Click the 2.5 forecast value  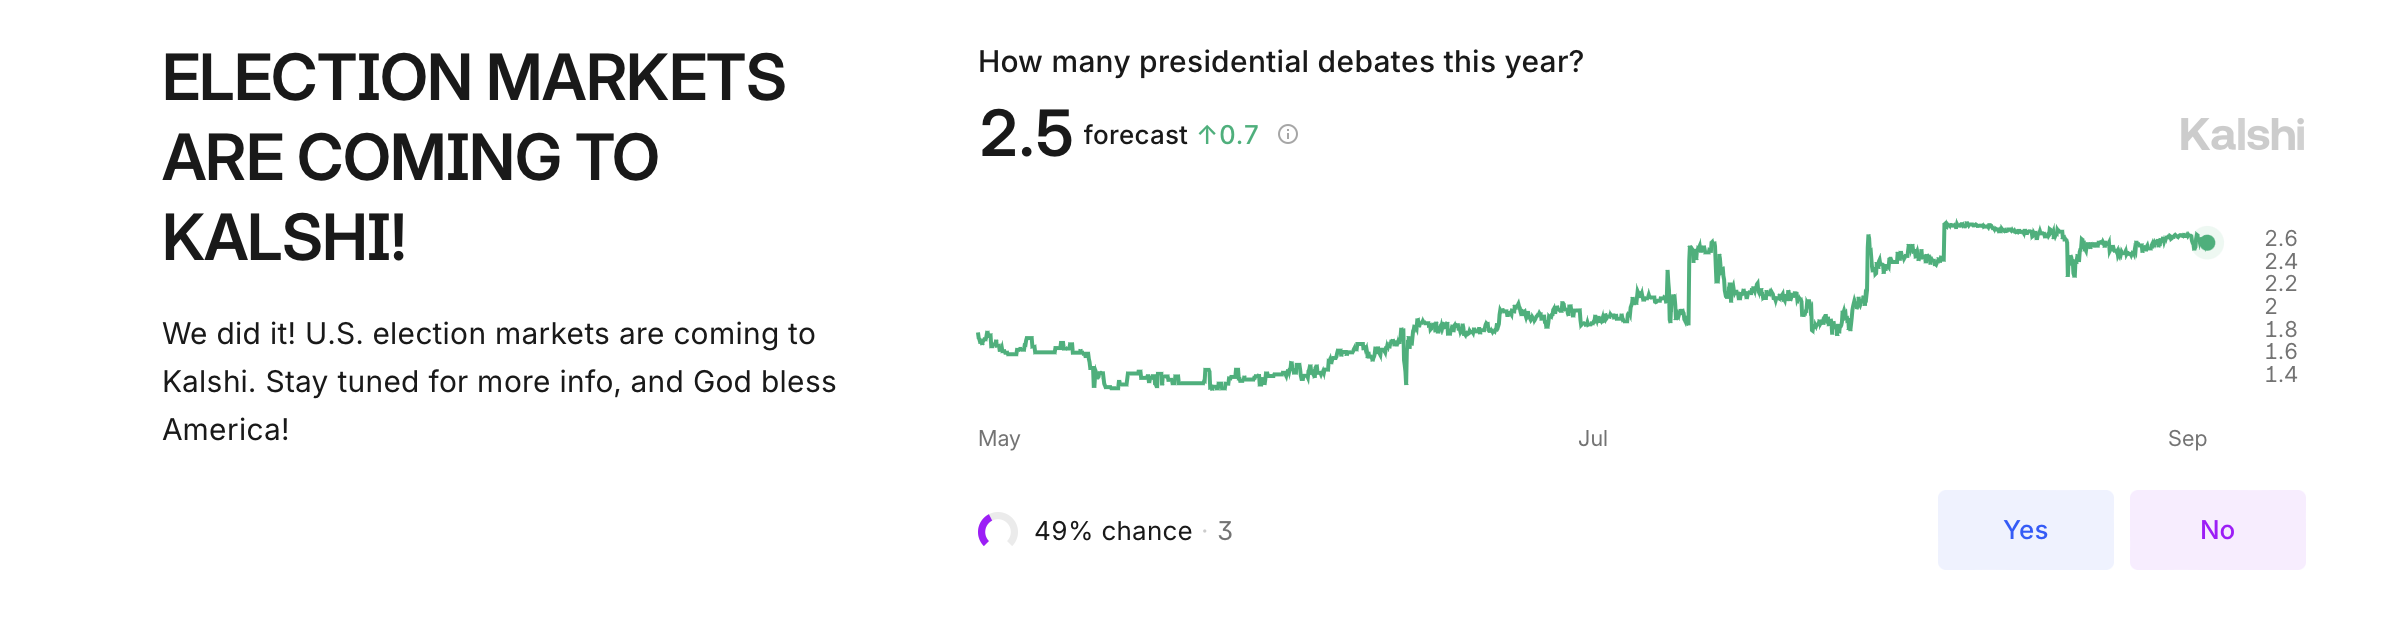[1025, 133]
